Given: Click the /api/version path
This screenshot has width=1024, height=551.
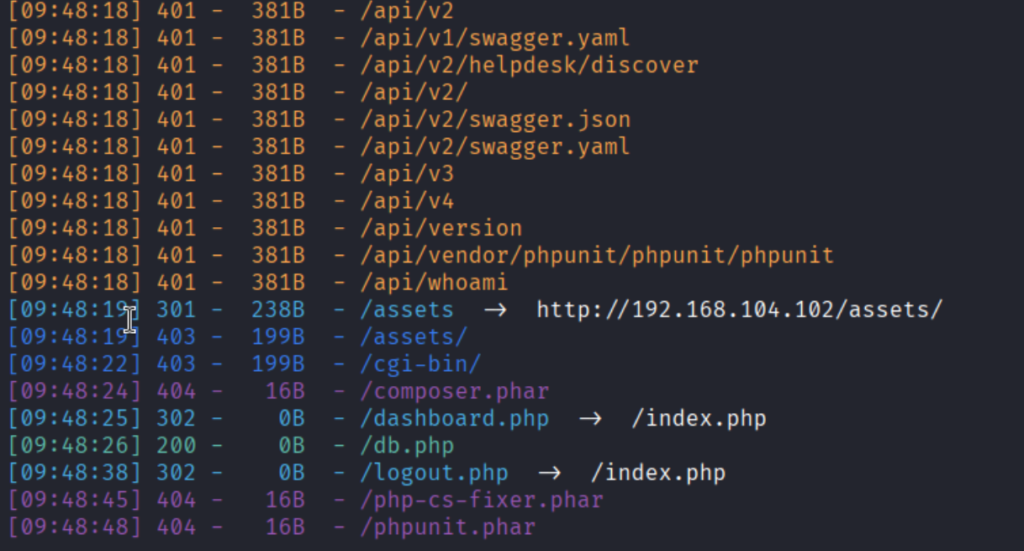Looking at the screenshot, I should coord(441,228).
